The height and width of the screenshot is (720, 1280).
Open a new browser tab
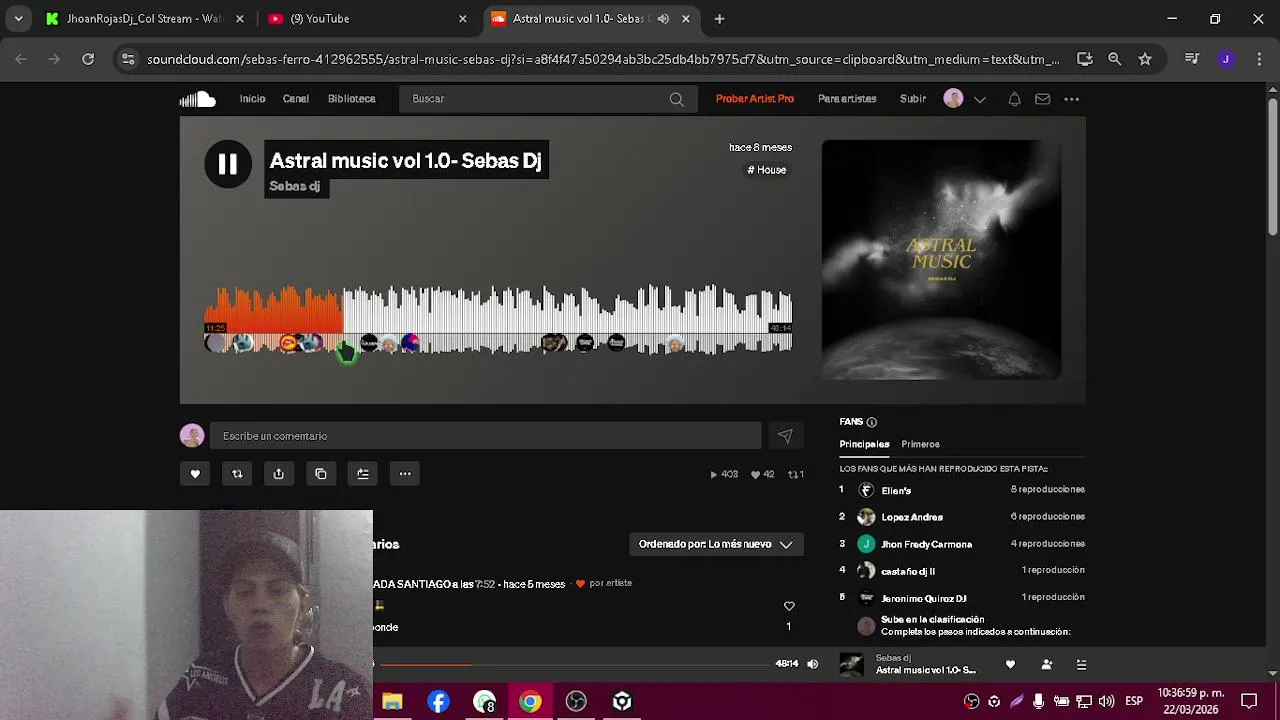coord(719,18)
